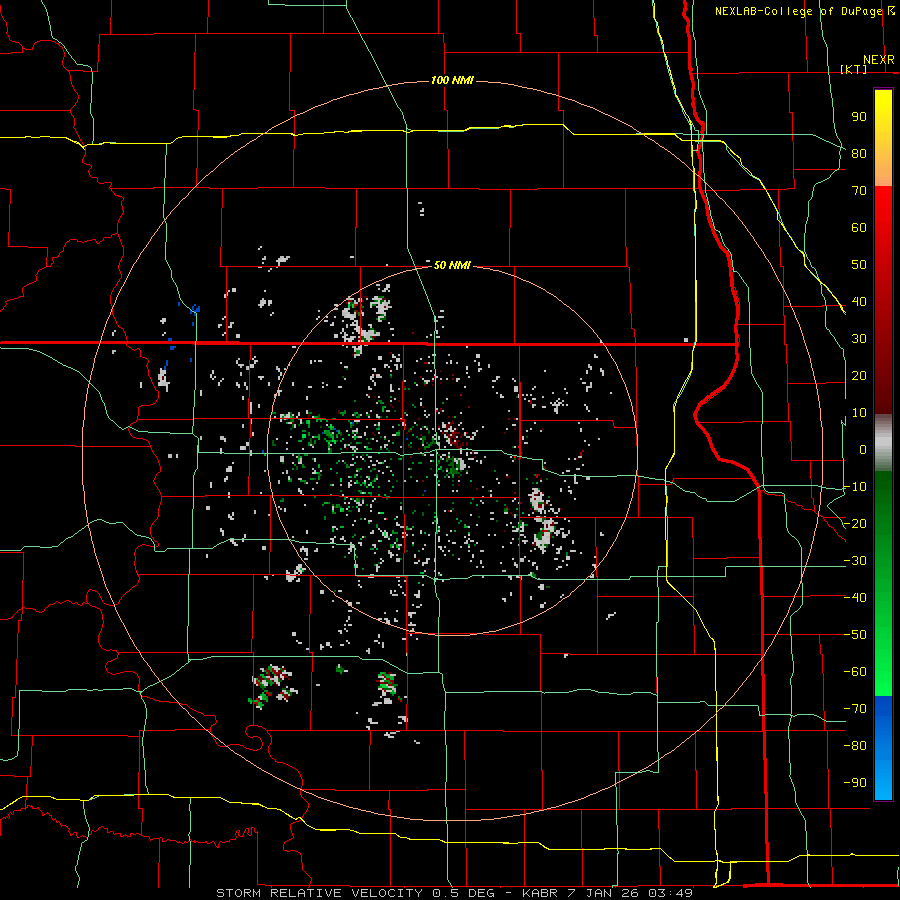Click the NEXR label above the color scale

879,60
